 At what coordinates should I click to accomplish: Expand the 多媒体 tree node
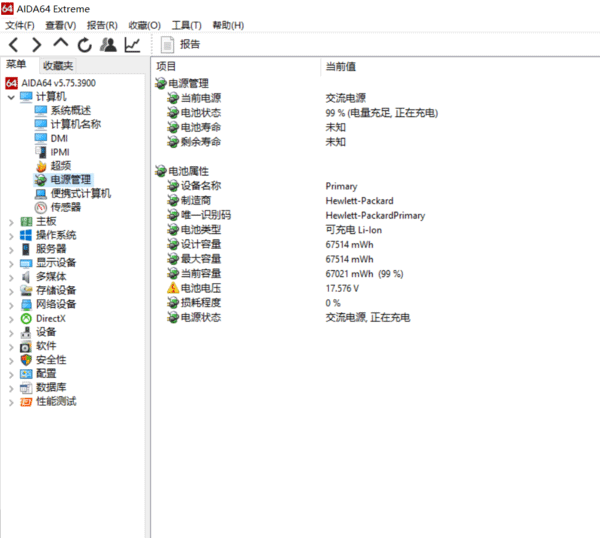point(11,277)
